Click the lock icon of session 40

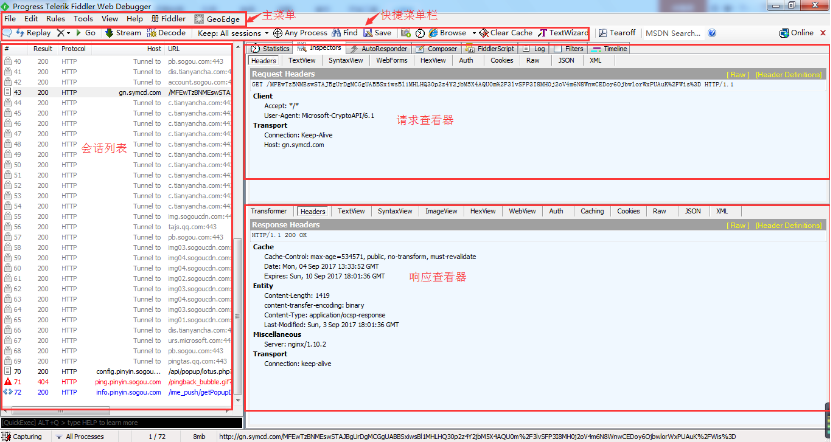tap(7, 61)
